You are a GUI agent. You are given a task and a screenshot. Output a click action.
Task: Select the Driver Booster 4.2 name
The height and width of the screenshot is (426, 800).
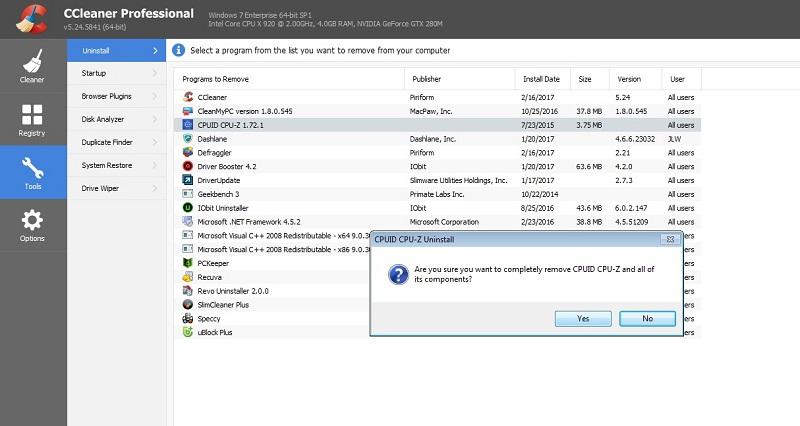point(227,166)
